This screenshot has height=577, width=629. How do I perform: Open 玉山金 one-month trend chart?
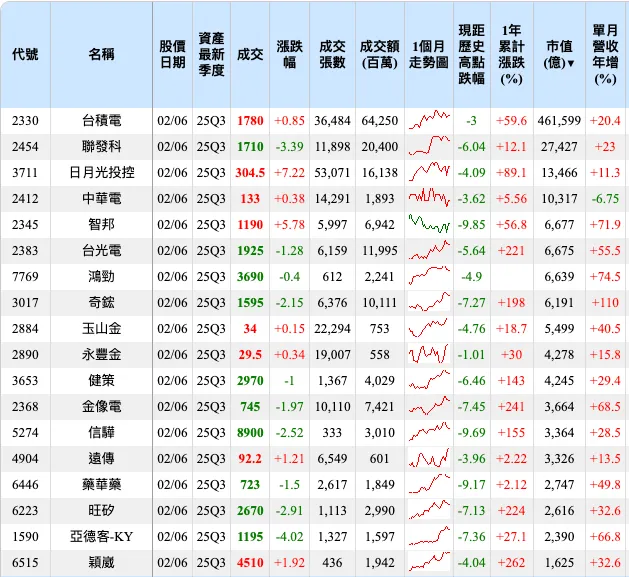pyautogui.click(x=429, y=328)
